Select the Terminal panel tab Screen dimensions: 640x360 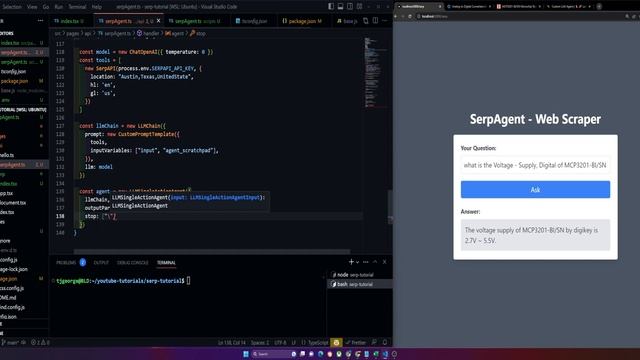click(x=166, y=262)
